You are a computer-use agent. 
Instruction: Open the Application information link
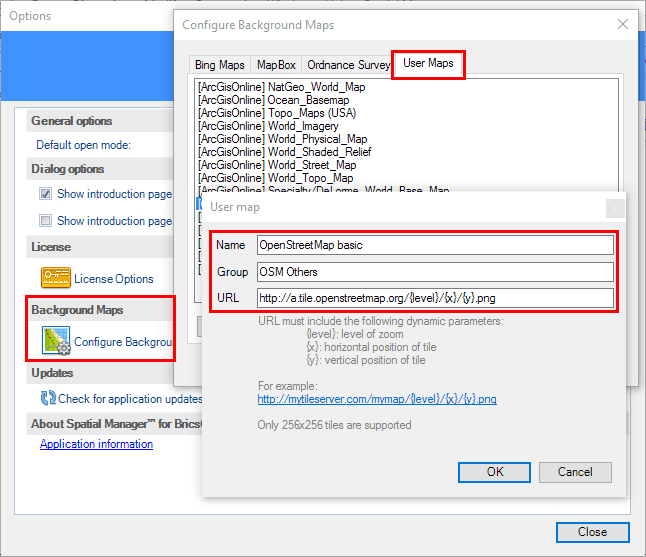(x=96, y=444)
